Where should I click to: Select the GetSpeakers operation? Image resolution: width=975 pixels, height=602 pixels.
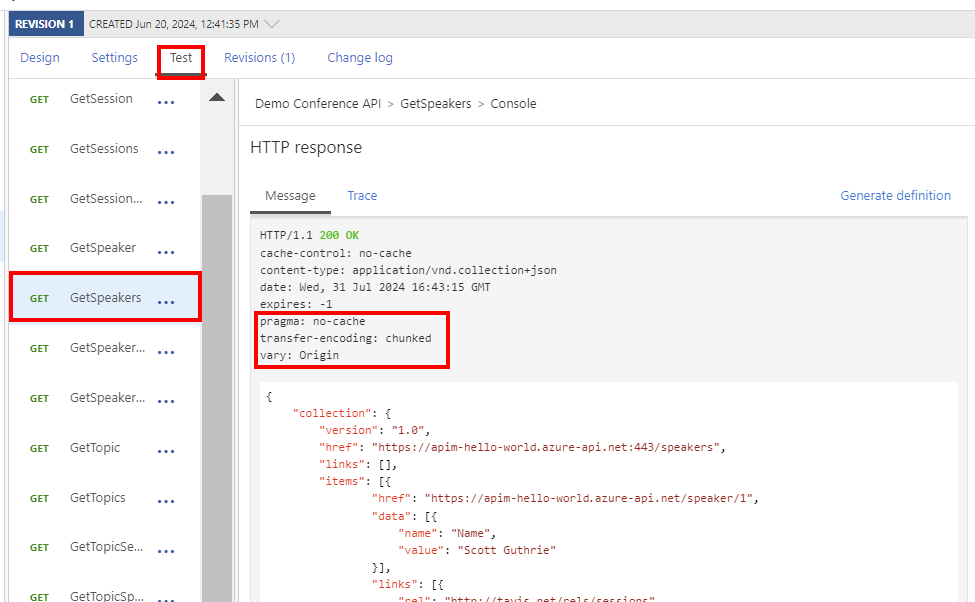click(x=106, y=298)
